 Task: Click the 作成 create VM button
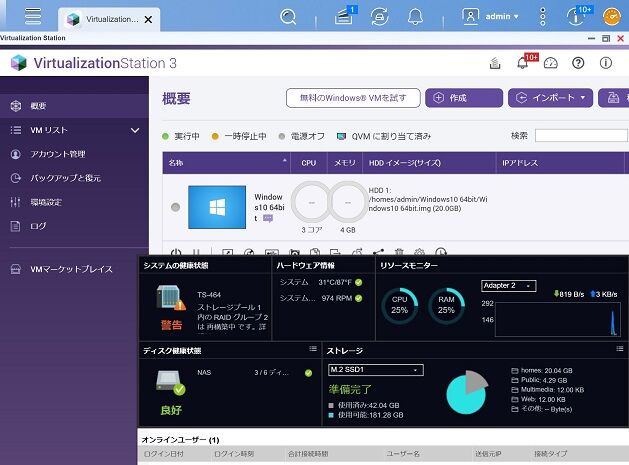464,98
